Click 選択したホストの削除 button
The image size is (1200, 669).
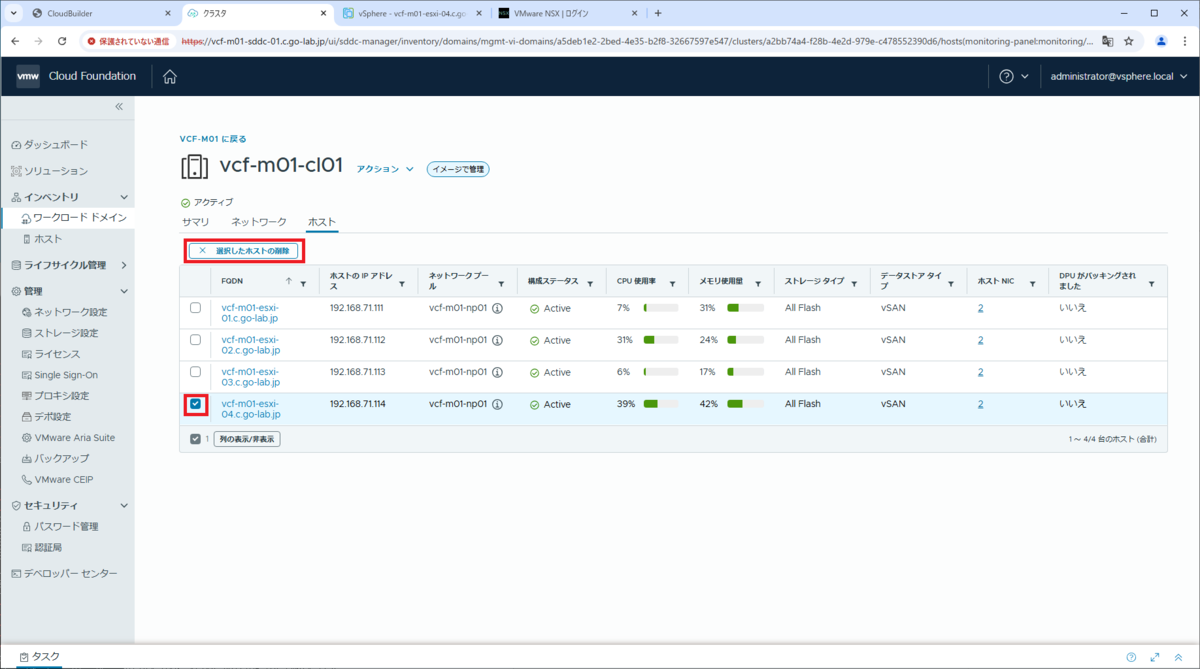coord(244,250)
